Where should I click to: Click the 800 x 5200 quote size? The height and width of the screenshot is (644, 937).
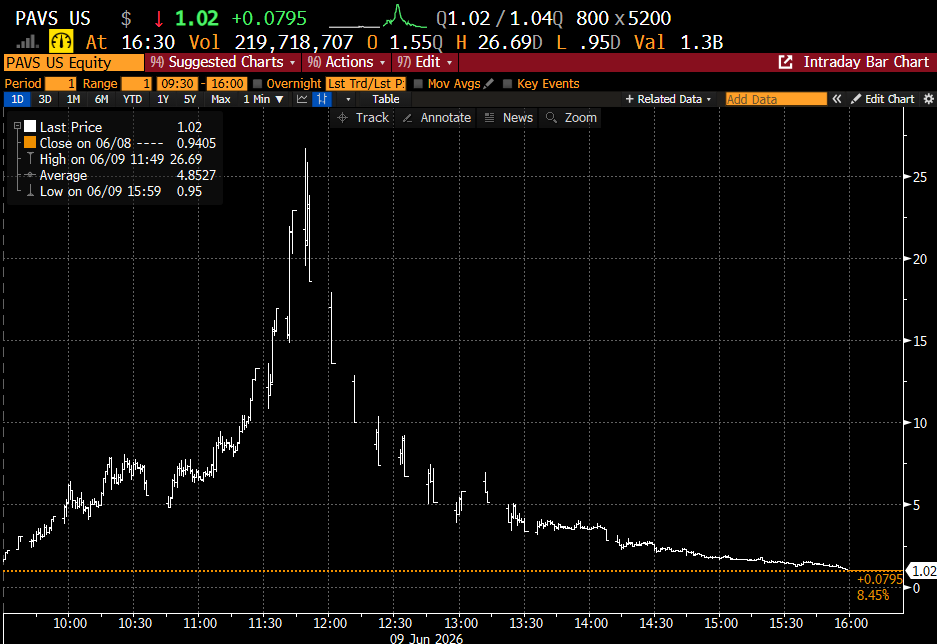[623, 18]
